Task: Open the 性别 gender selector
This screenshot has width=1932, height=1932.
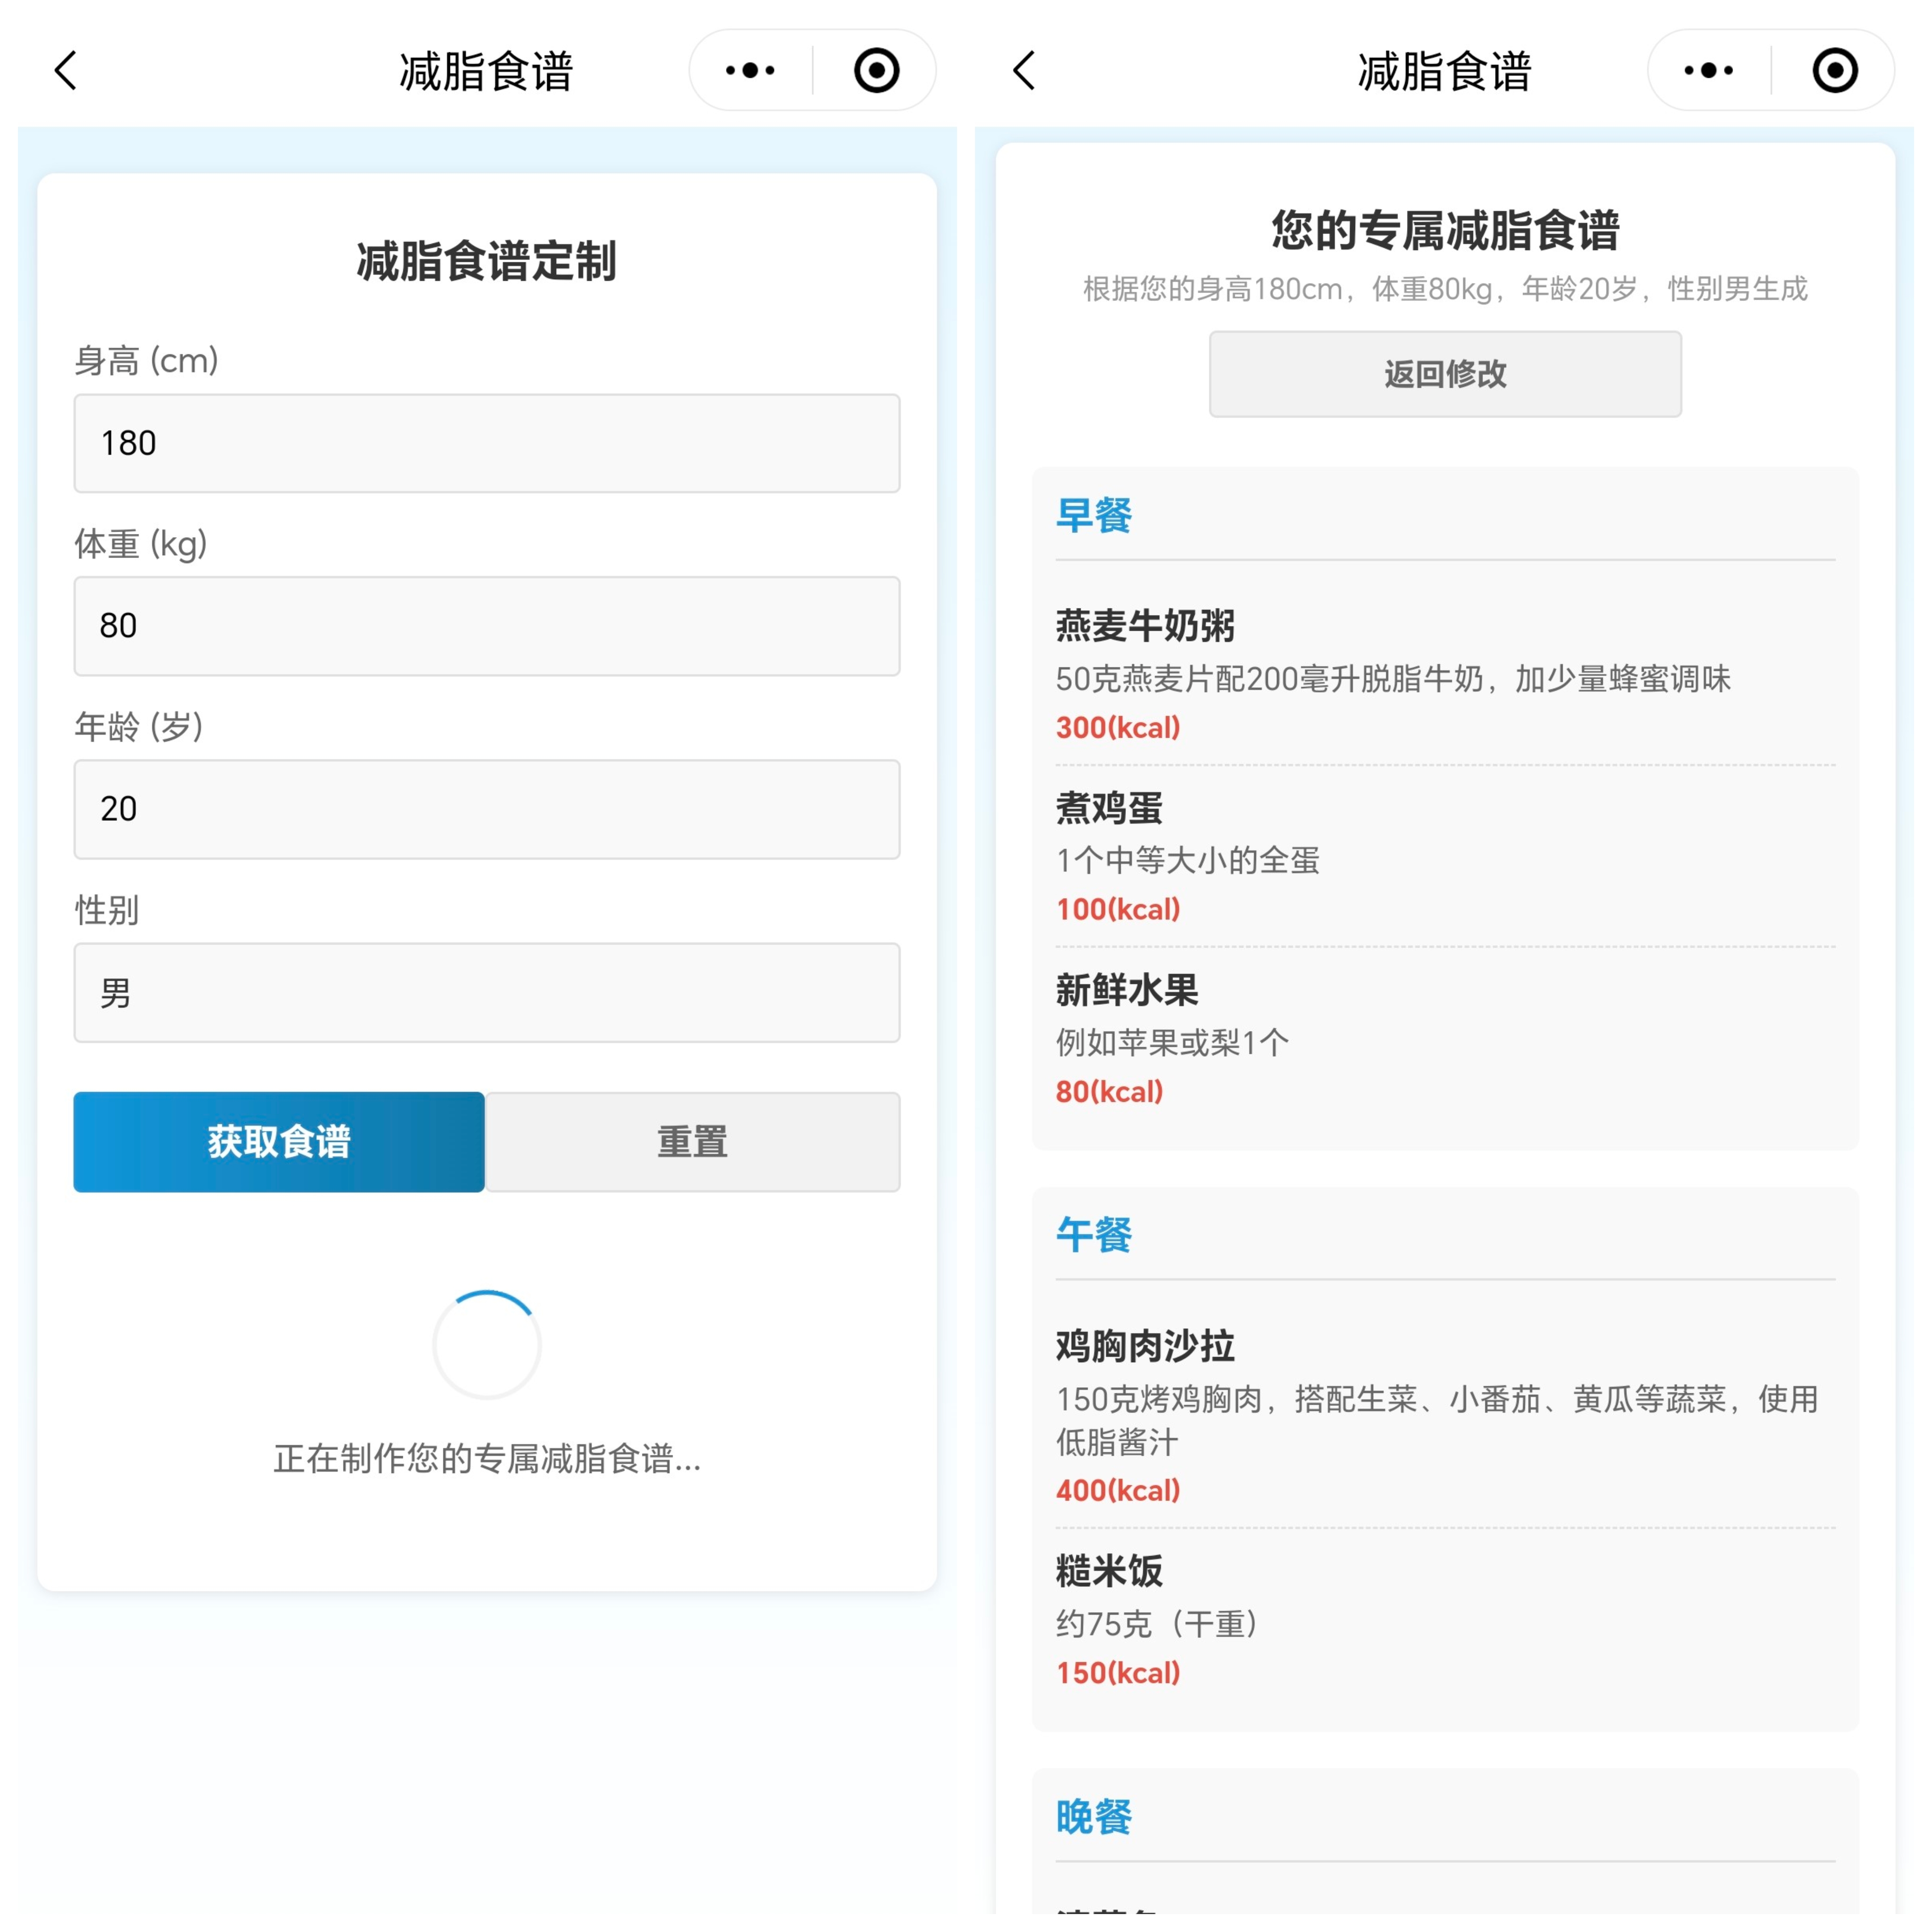Action: (487, 993)
